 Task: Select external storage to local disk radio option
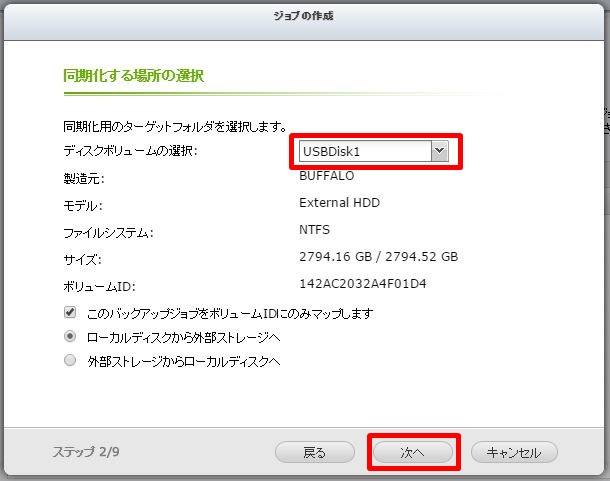coord(70,360)
